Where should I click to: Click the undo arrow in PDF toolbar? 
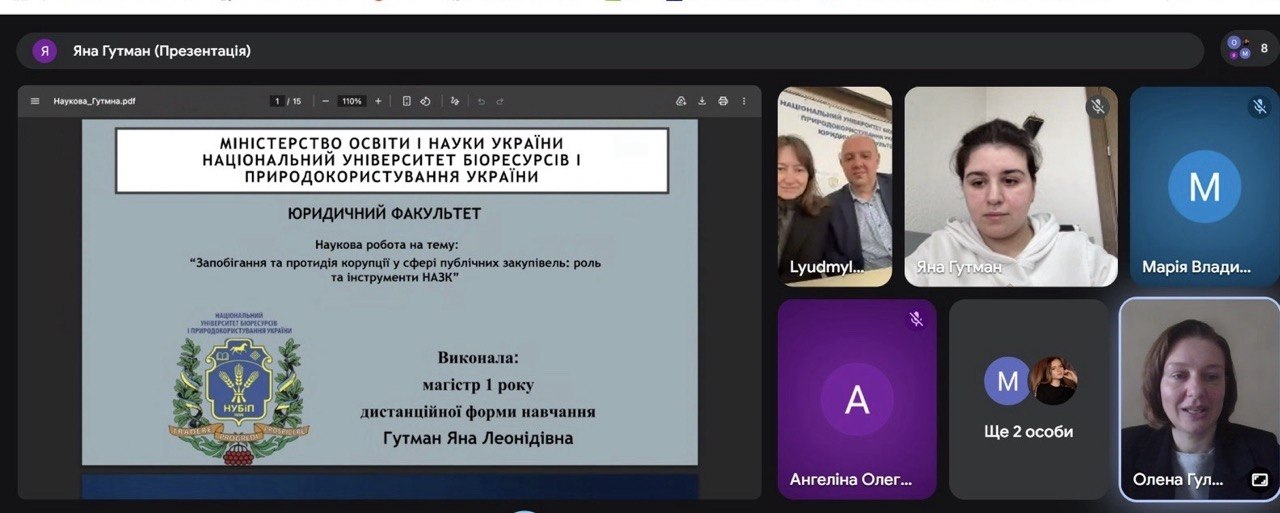click(x=481, y=101)
